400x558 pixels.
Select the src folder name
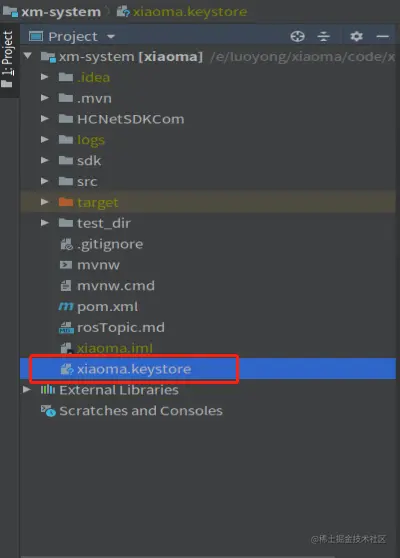tap(87, 181)
